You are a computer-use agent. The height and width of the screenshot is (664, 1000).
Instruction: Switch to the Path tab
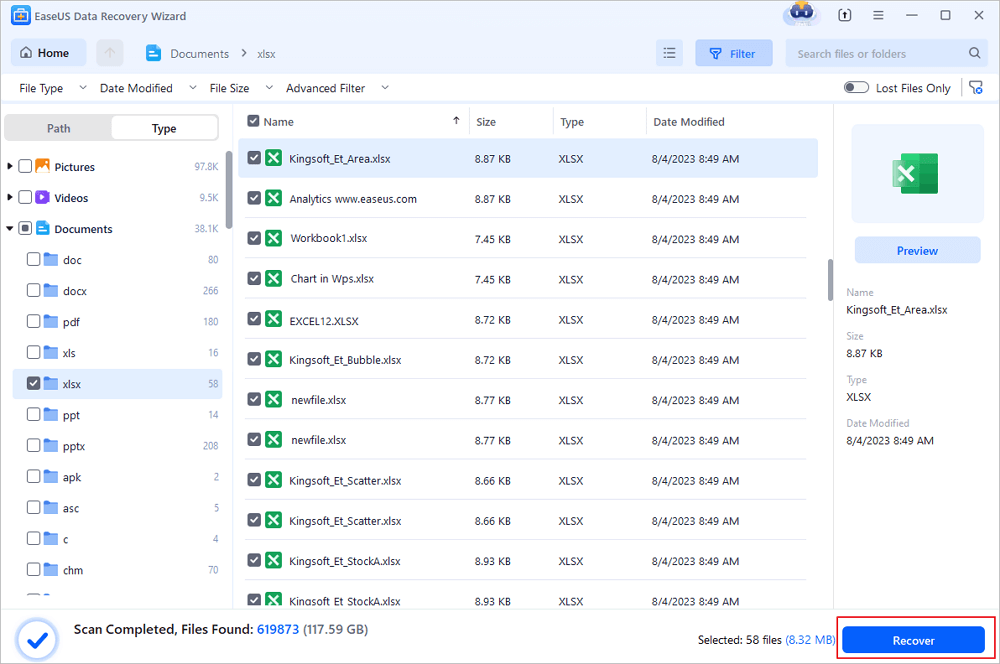click(59, 128)
